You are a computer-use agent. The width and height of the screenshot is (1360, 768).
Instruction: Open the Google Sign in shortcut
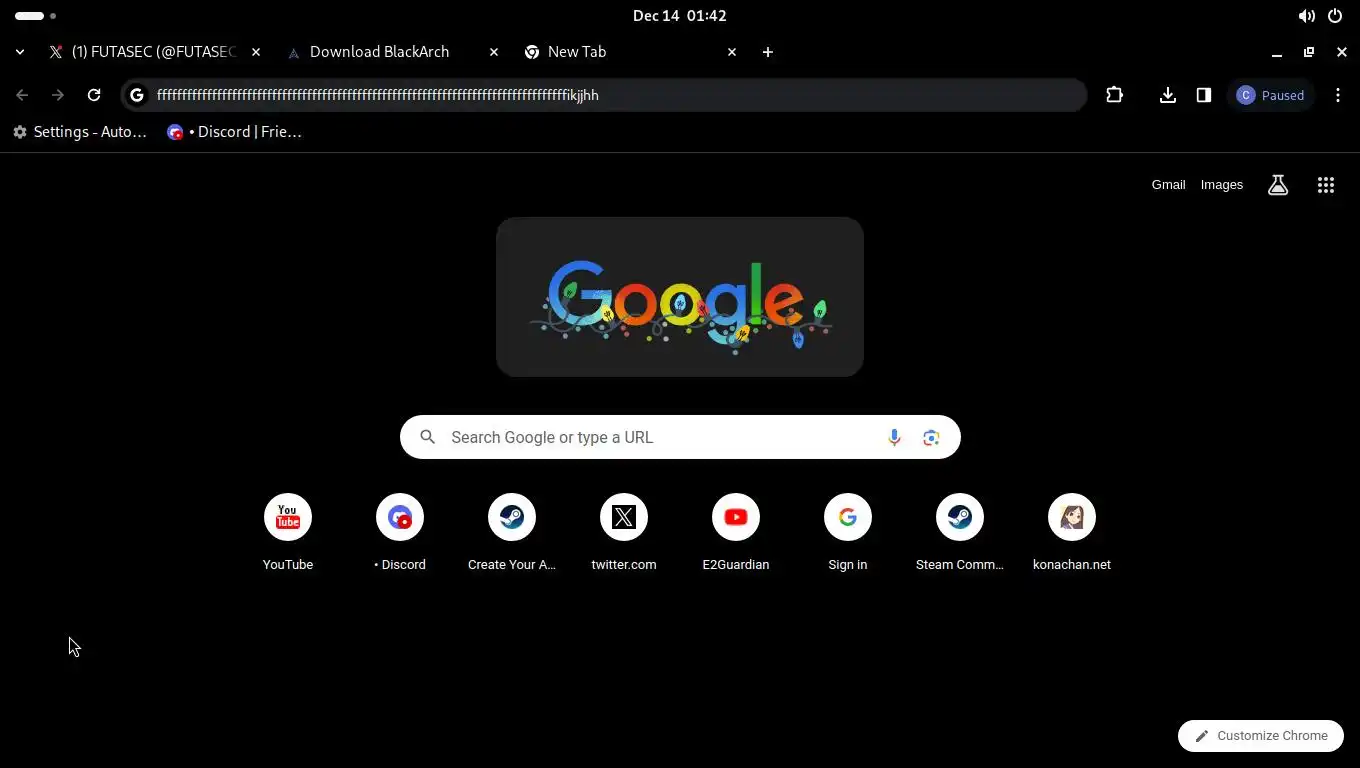tap(848, 533)
